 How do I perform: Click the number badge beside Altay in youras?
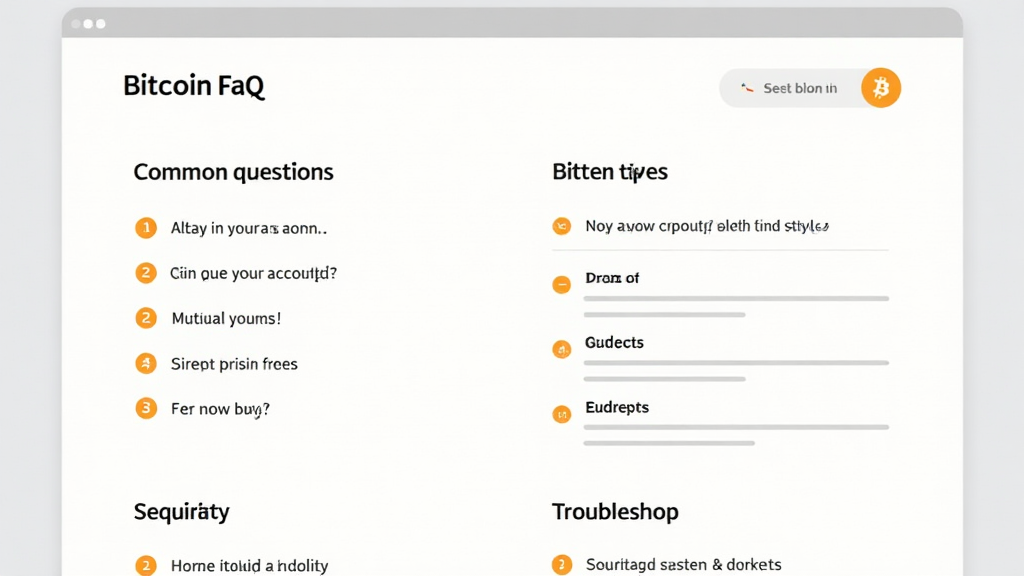pos(146,228)
